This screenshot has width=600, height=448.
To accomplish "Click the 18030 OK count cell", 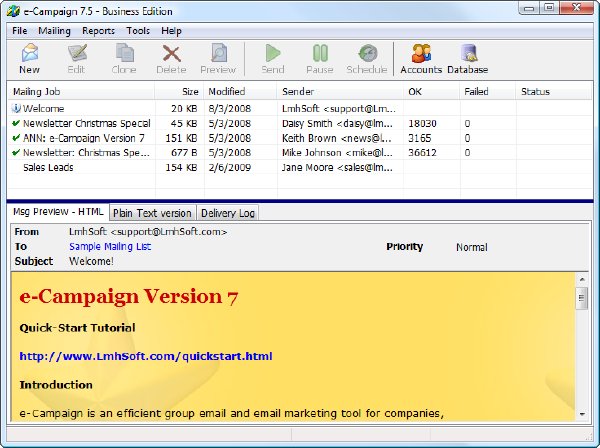I will coord(422,123).
